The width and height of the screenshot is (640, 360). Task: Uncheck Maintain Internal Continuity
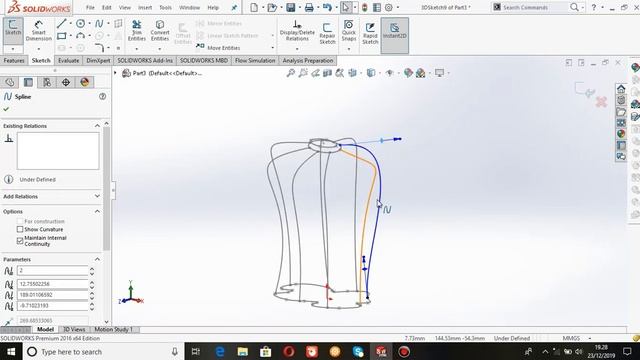[20, 241]
